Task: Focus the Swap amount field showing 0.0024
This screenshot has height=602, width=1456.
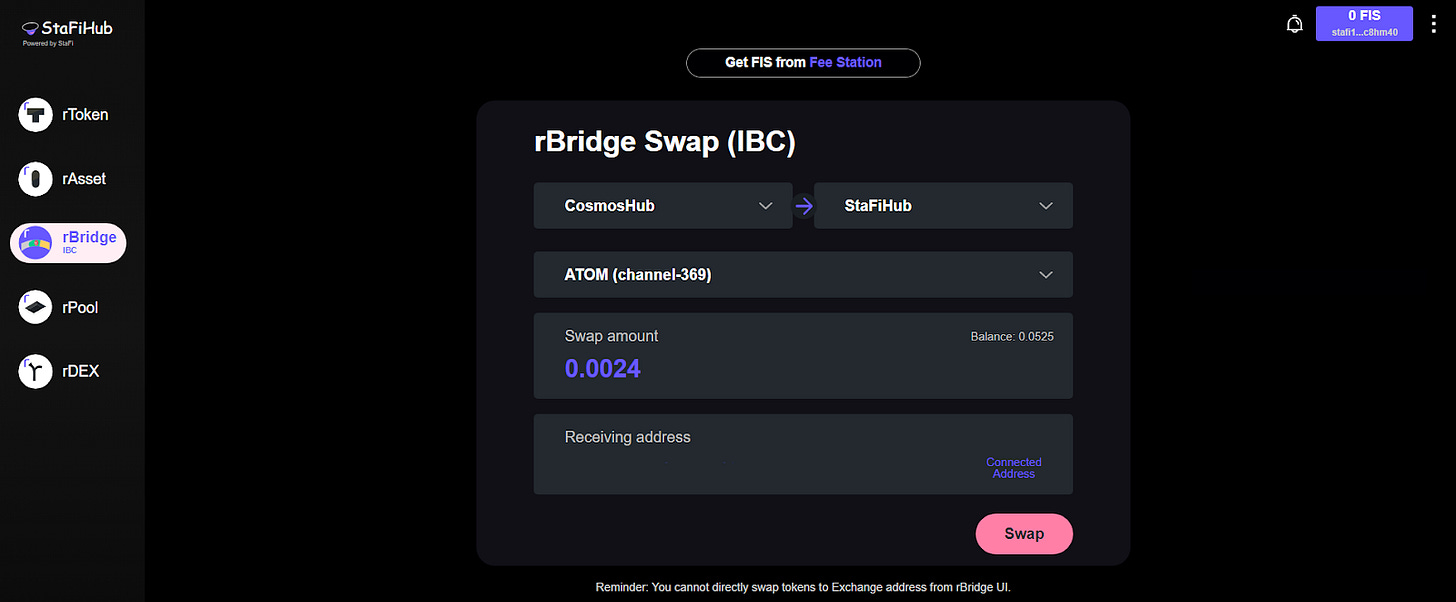Action: tap(803, 356)
